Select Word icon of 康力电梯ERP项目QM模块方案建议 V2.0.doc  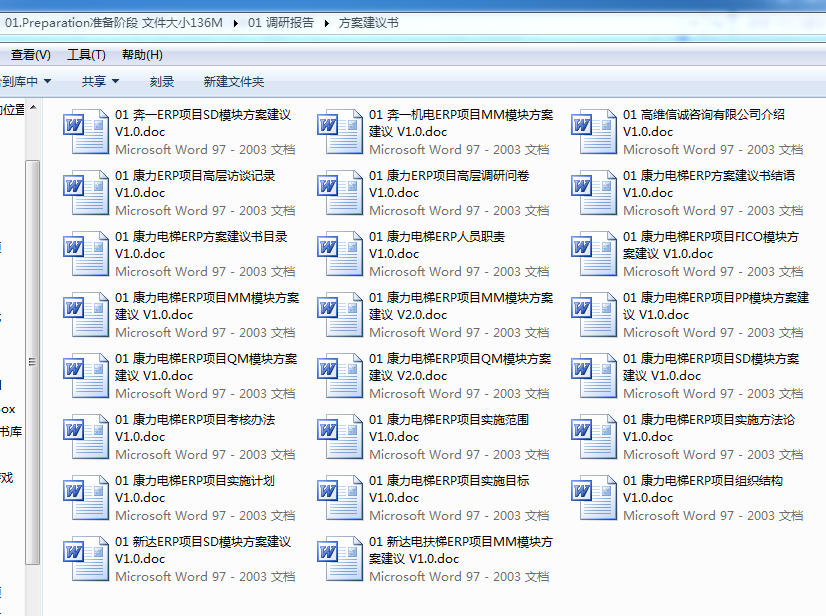click(340, 376)
